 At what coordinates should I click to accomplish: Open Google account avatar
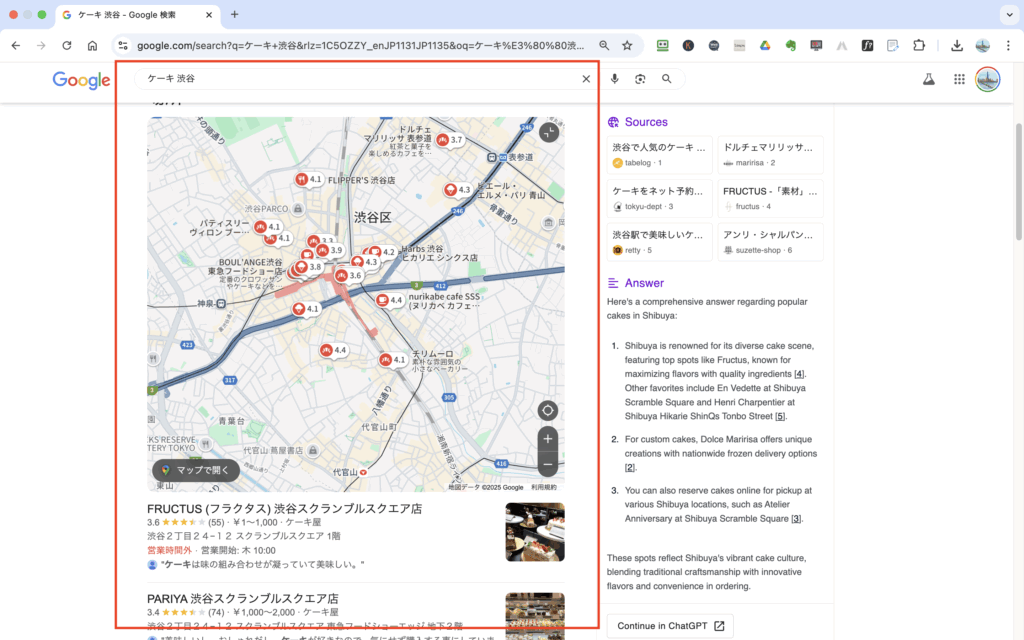pyautogui.click(x=987, y=79)
